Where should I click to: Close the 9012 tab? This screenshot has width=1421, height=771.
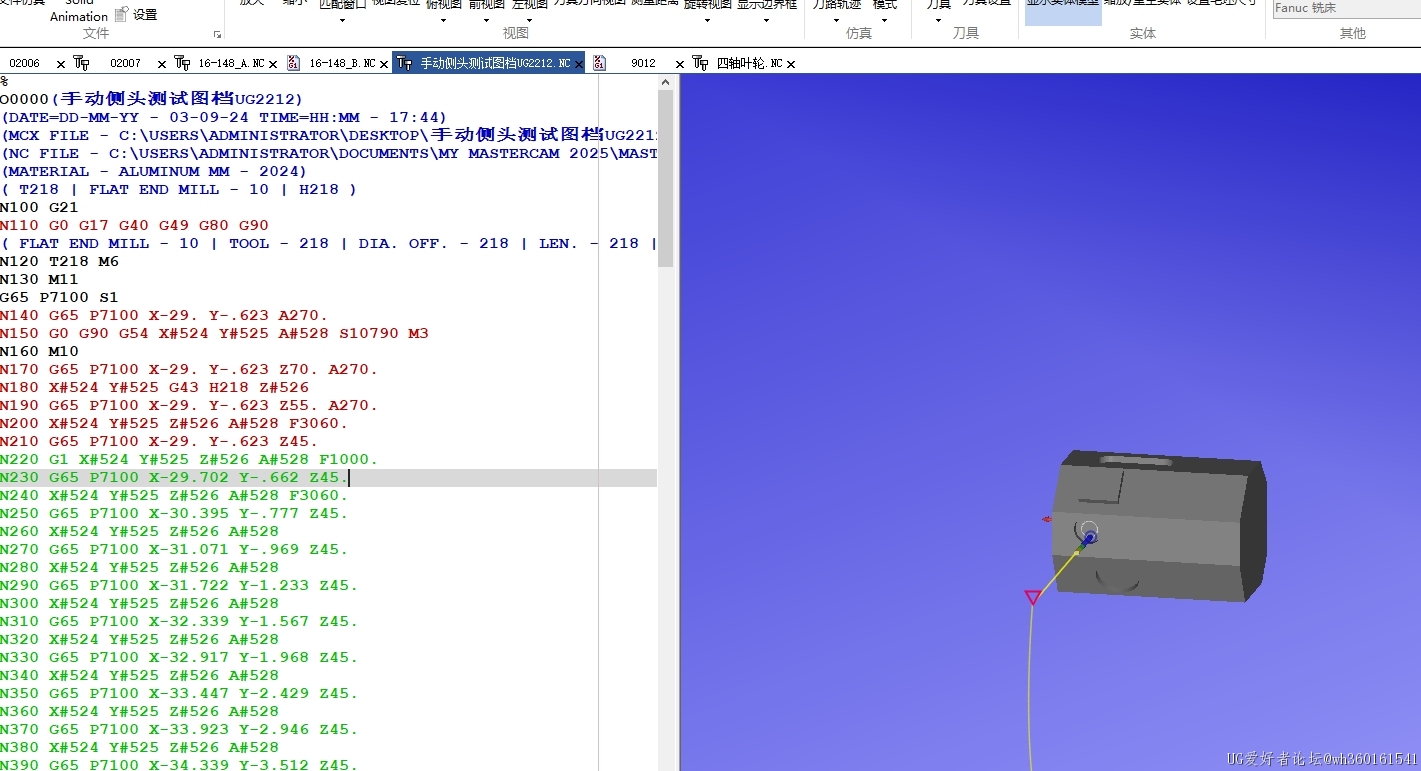[x=680, y=64]
